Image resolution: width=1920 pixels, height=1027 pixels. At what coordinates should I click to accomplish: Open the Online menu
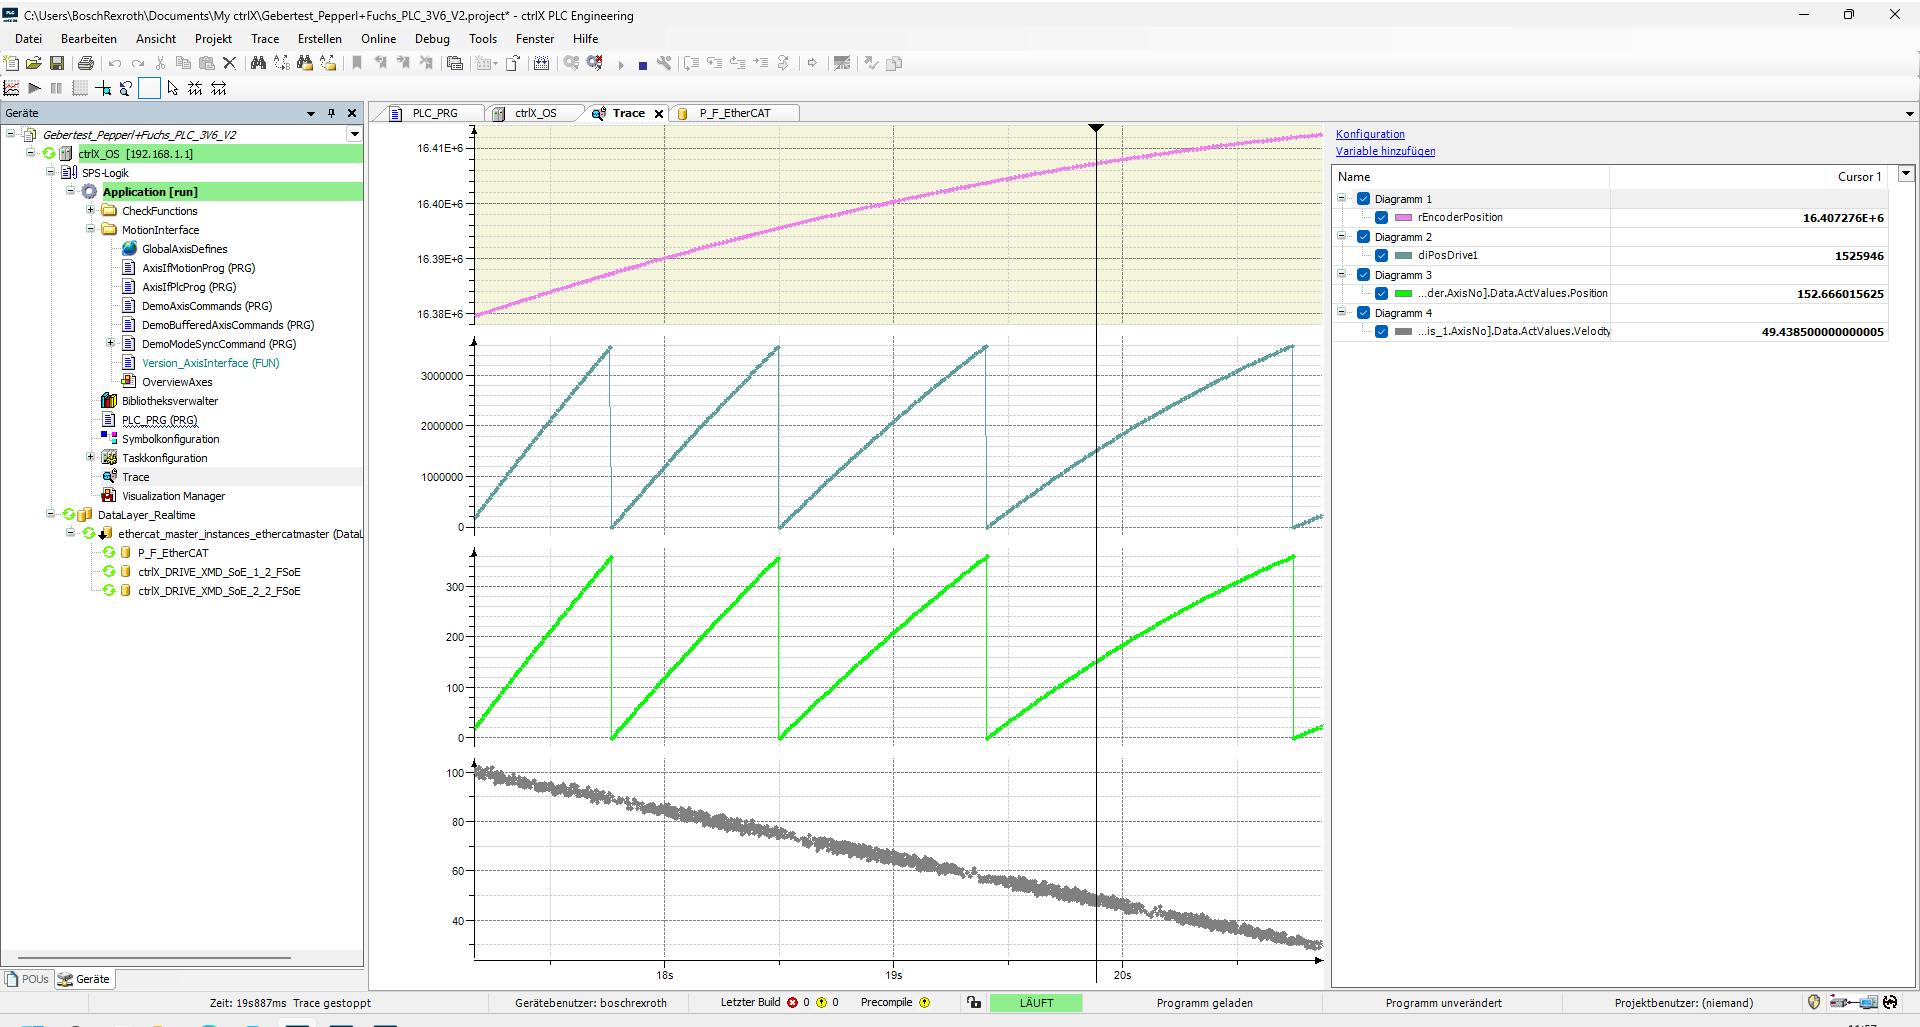coord(378,39)
